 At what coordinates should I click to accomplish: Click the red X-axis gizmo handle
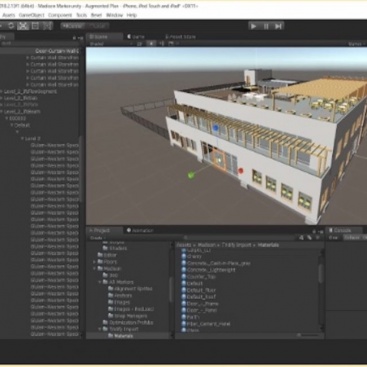(x=241, y=171)
